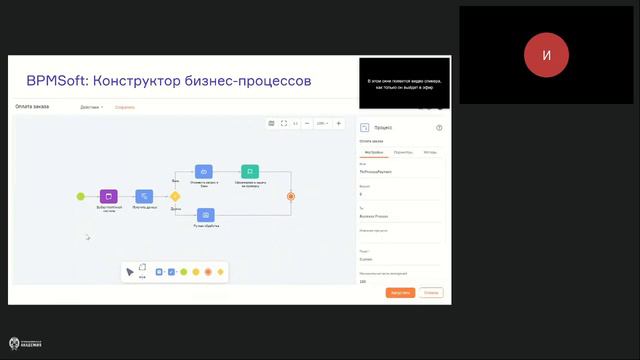
Task: Click the orange Запустить button
Action: (400, 293)
